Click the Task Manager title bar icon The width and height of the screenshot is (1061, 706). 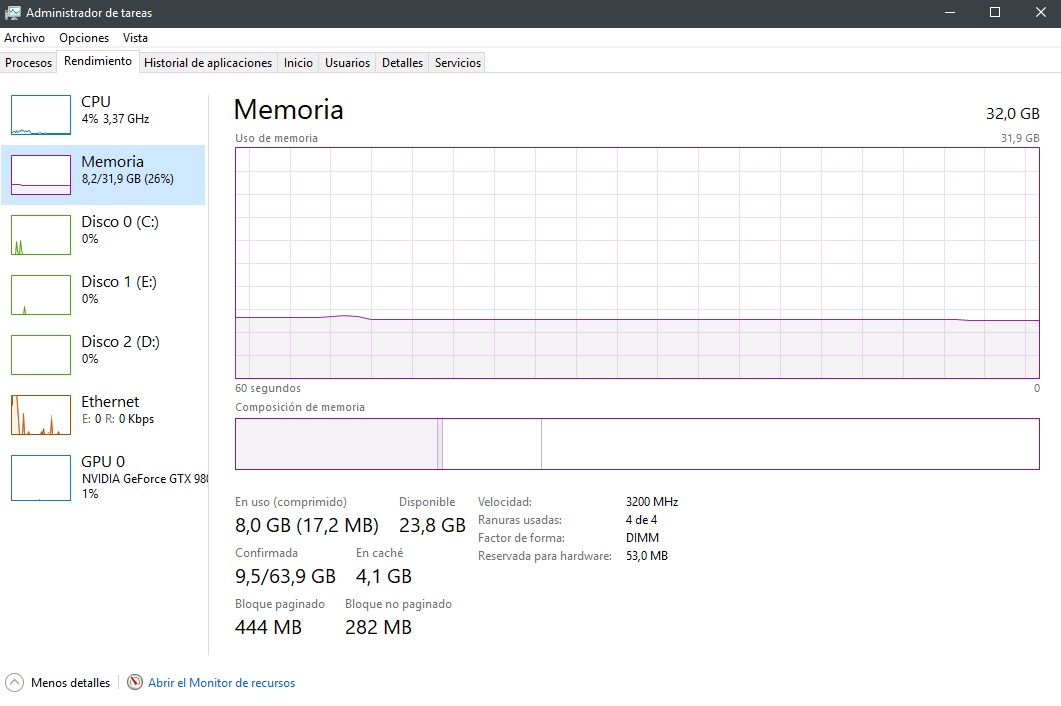(13, 13)
